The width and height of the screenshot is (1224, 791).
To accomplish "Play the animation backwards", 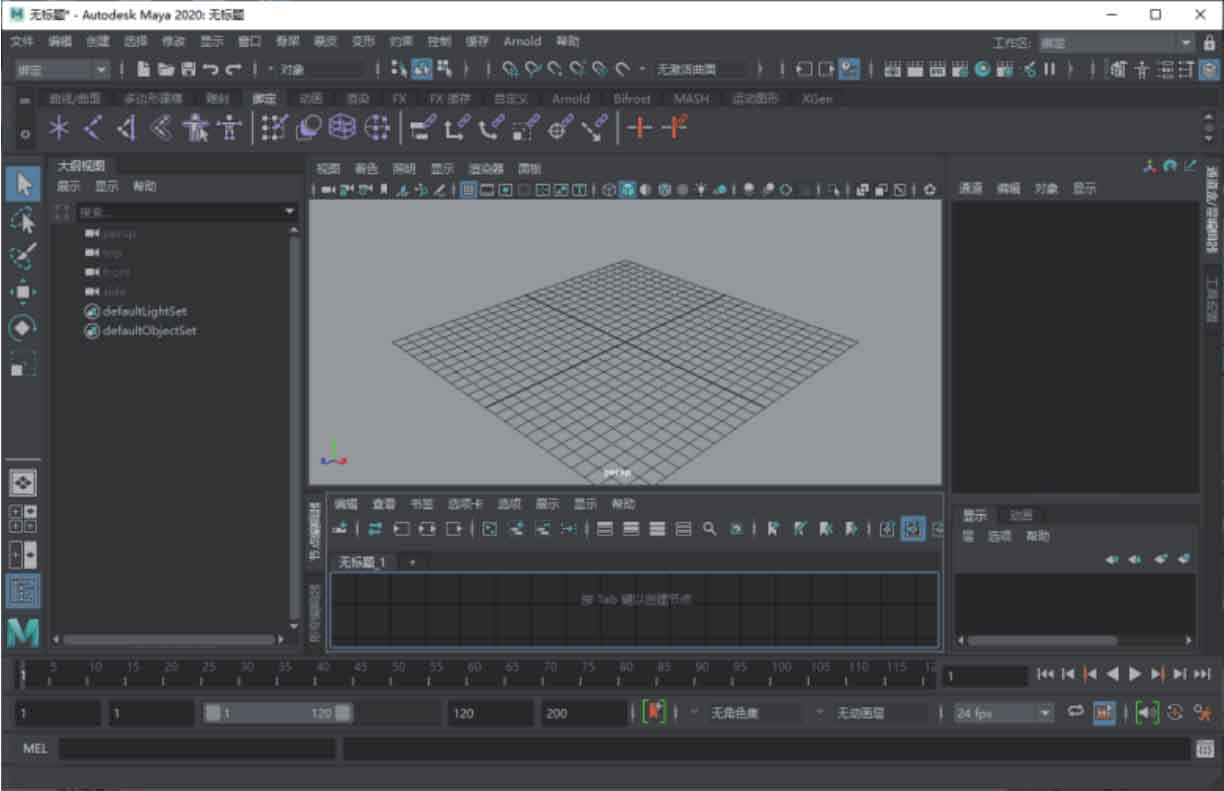I will coord(1112,674).
